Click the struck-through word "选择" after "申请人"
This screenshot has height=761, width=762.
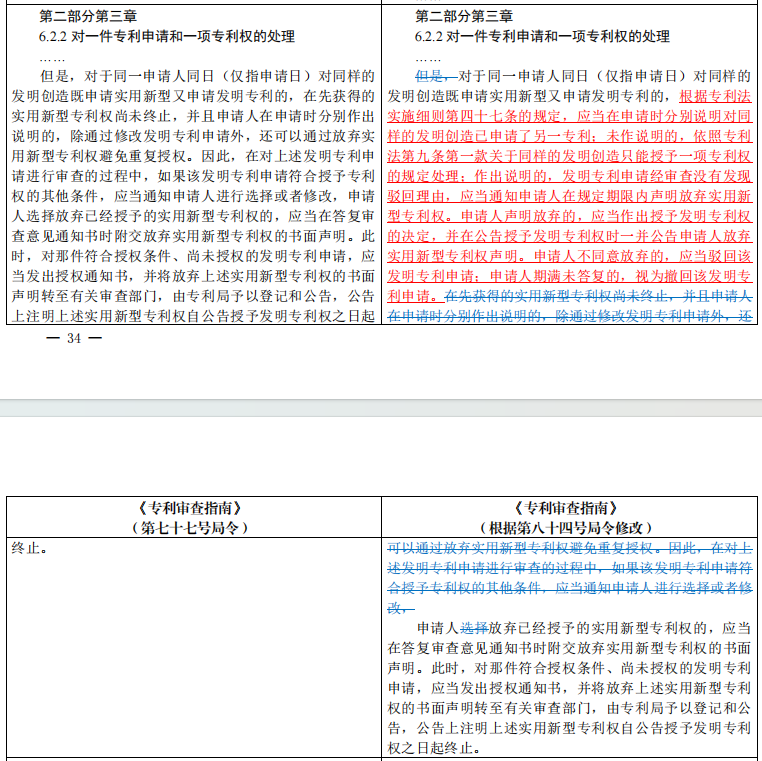click(474, 628)
